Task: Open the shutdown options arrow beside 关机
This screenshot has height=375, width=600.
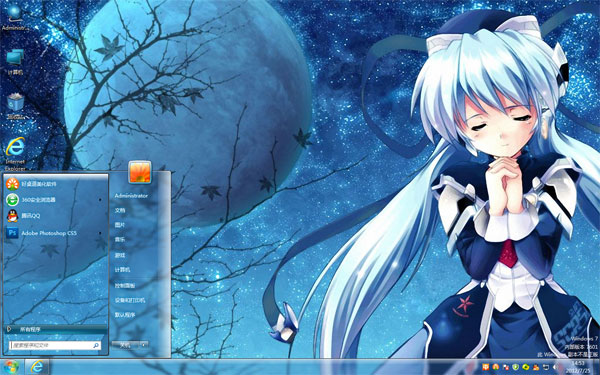Action: click(x=143, y=345)
